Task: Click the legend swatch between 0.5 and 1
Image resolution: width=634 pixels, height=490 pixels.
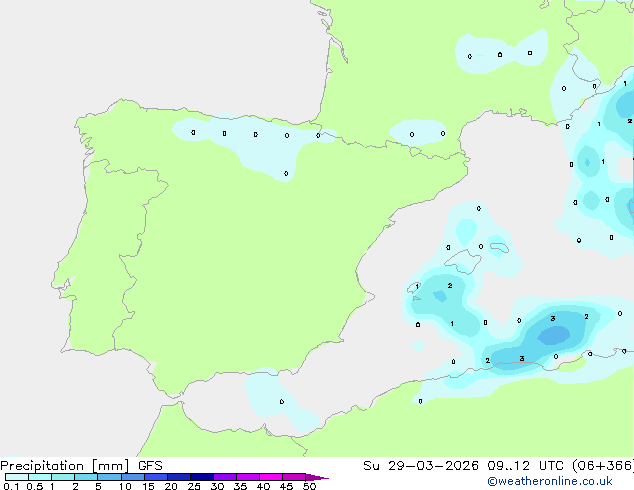Action: tap(40, 477)
